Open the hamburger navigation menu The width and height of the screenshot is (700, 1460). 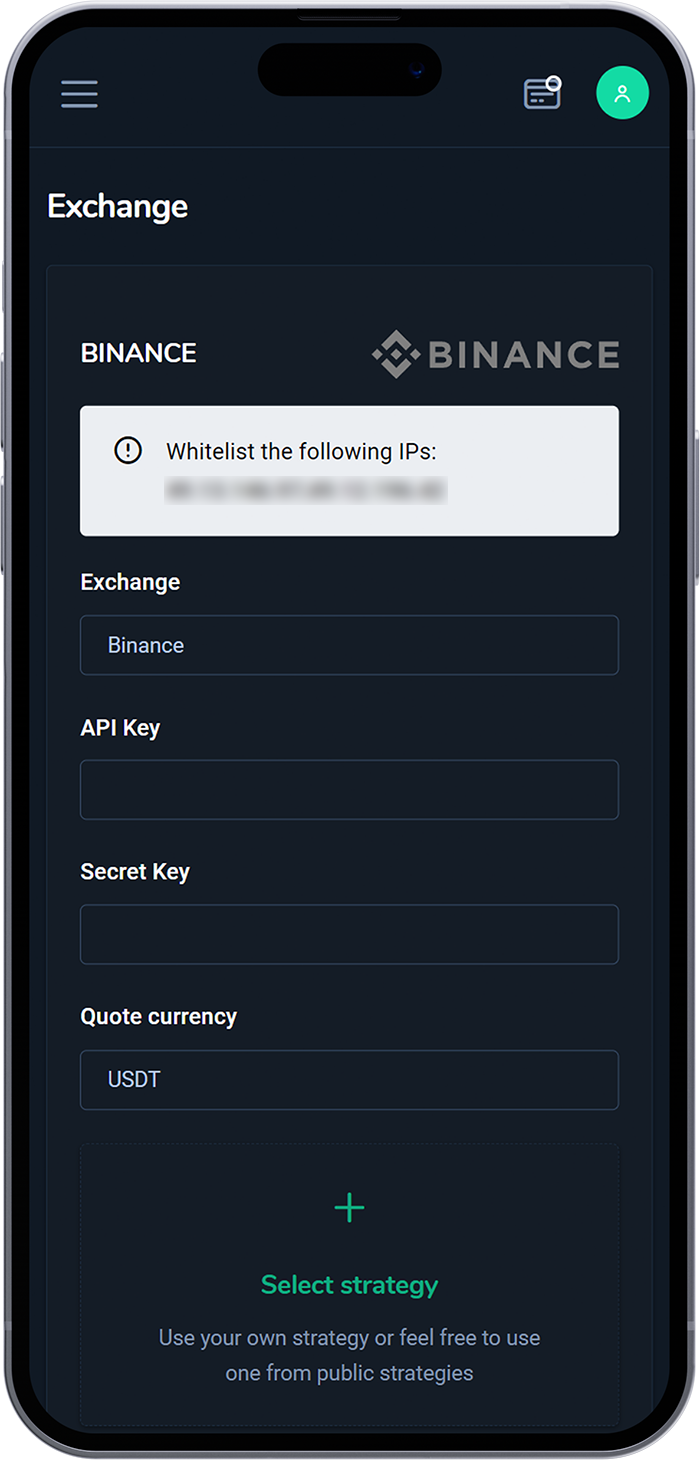point(79,94)
